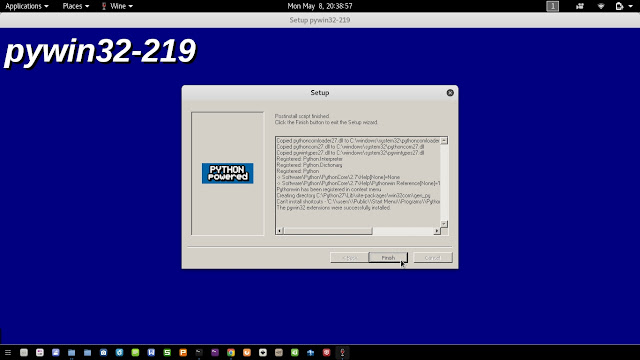Click 'Postinstall script finished' text
The width and height of the screenshot is (640, 360).
click(302, 116)
